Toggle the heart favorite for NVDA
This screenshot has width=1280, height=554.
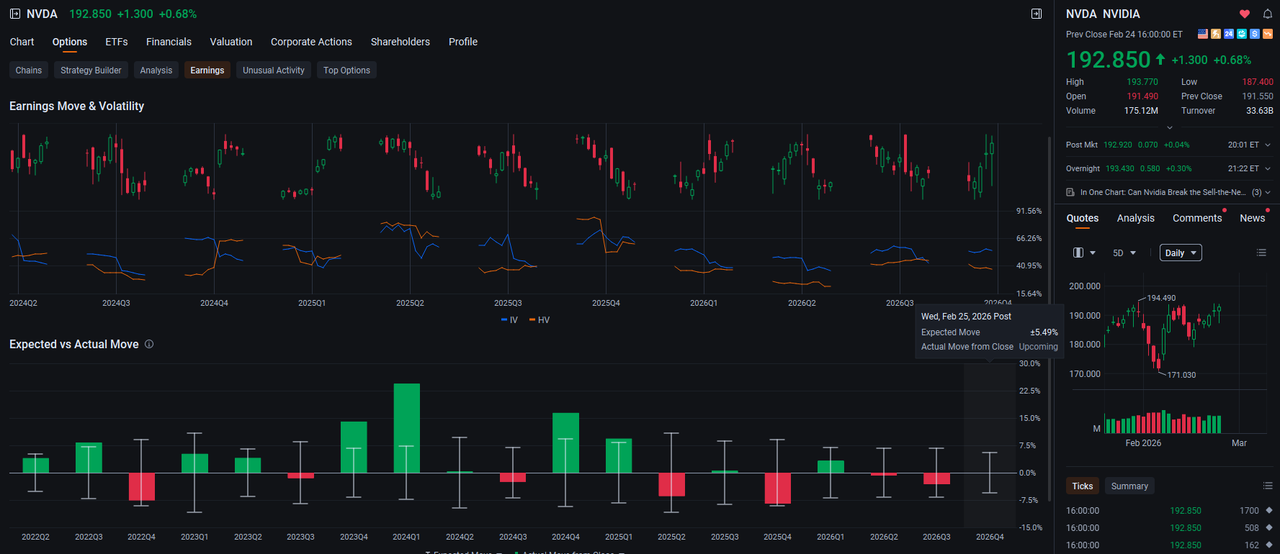[1245, 14]
